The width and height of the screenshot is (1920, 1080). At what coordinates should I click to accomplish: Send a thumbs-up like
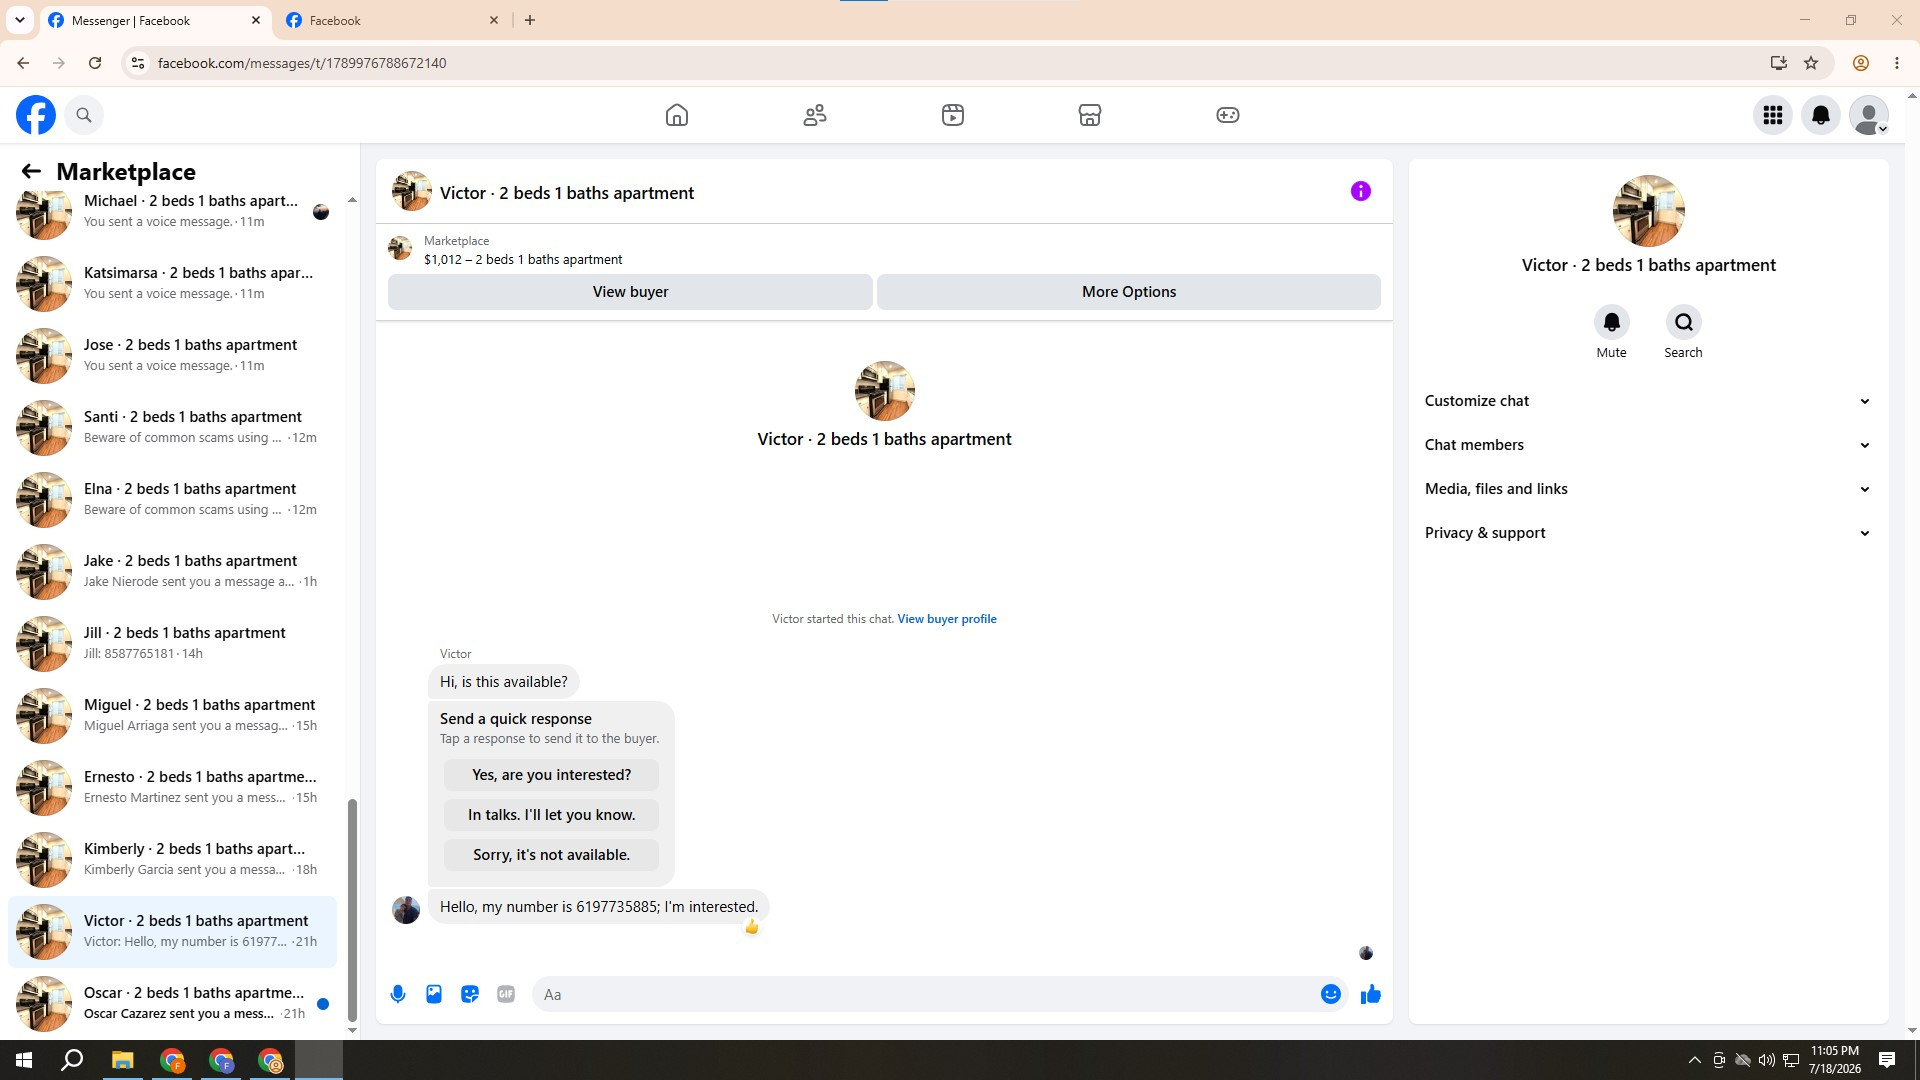coord(1371,994)
